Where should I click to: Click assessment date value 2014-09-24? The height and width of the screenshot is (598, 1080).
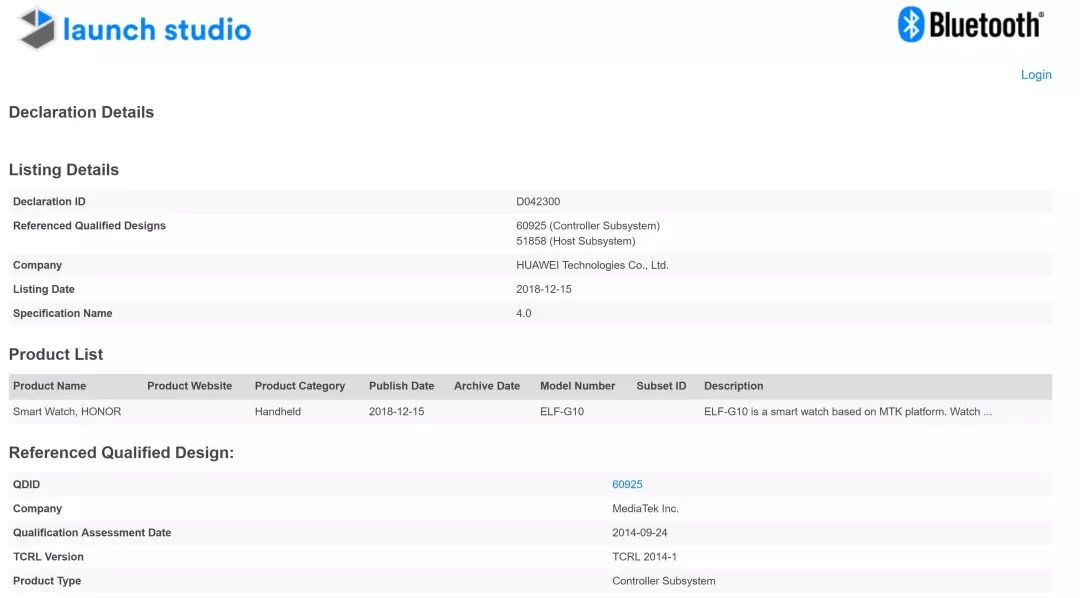pyautogui.click(x=640, y=533)
